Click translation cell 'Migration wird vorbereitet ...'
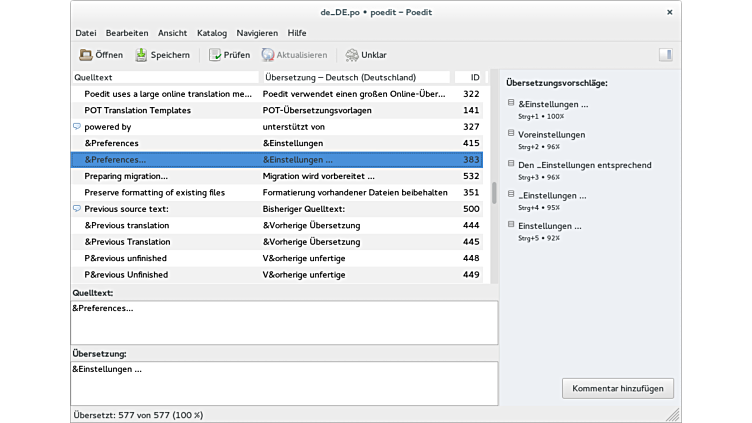 tap(318, 176)
